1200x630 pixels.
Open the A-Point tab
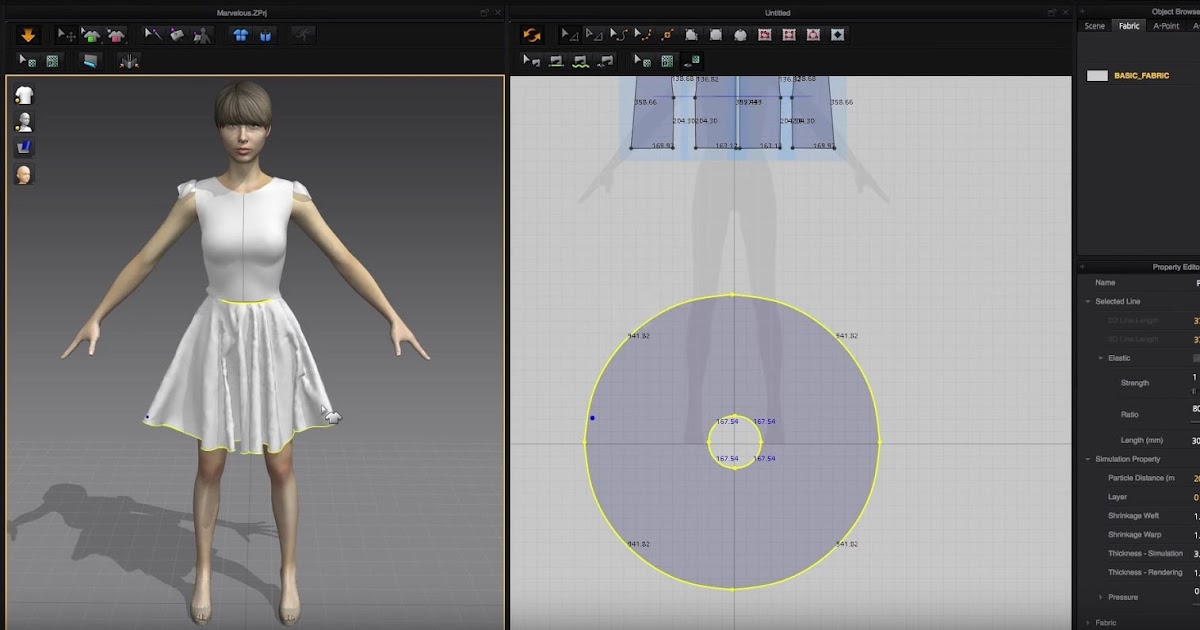click(1166, 26)
